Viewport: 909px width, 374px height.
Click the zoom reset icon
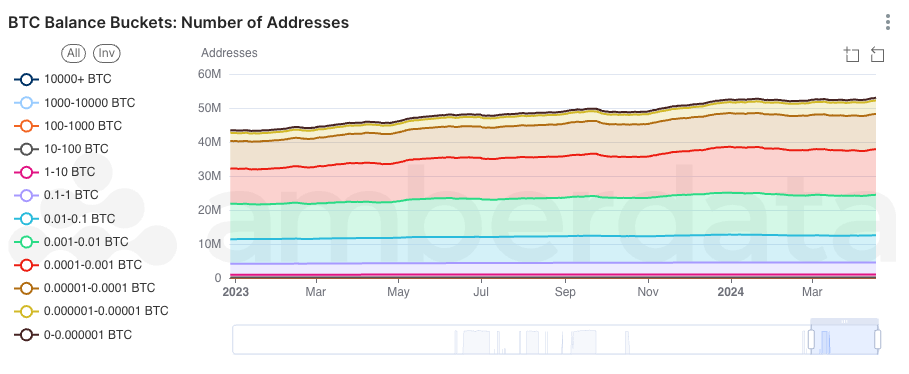[877, 55]
